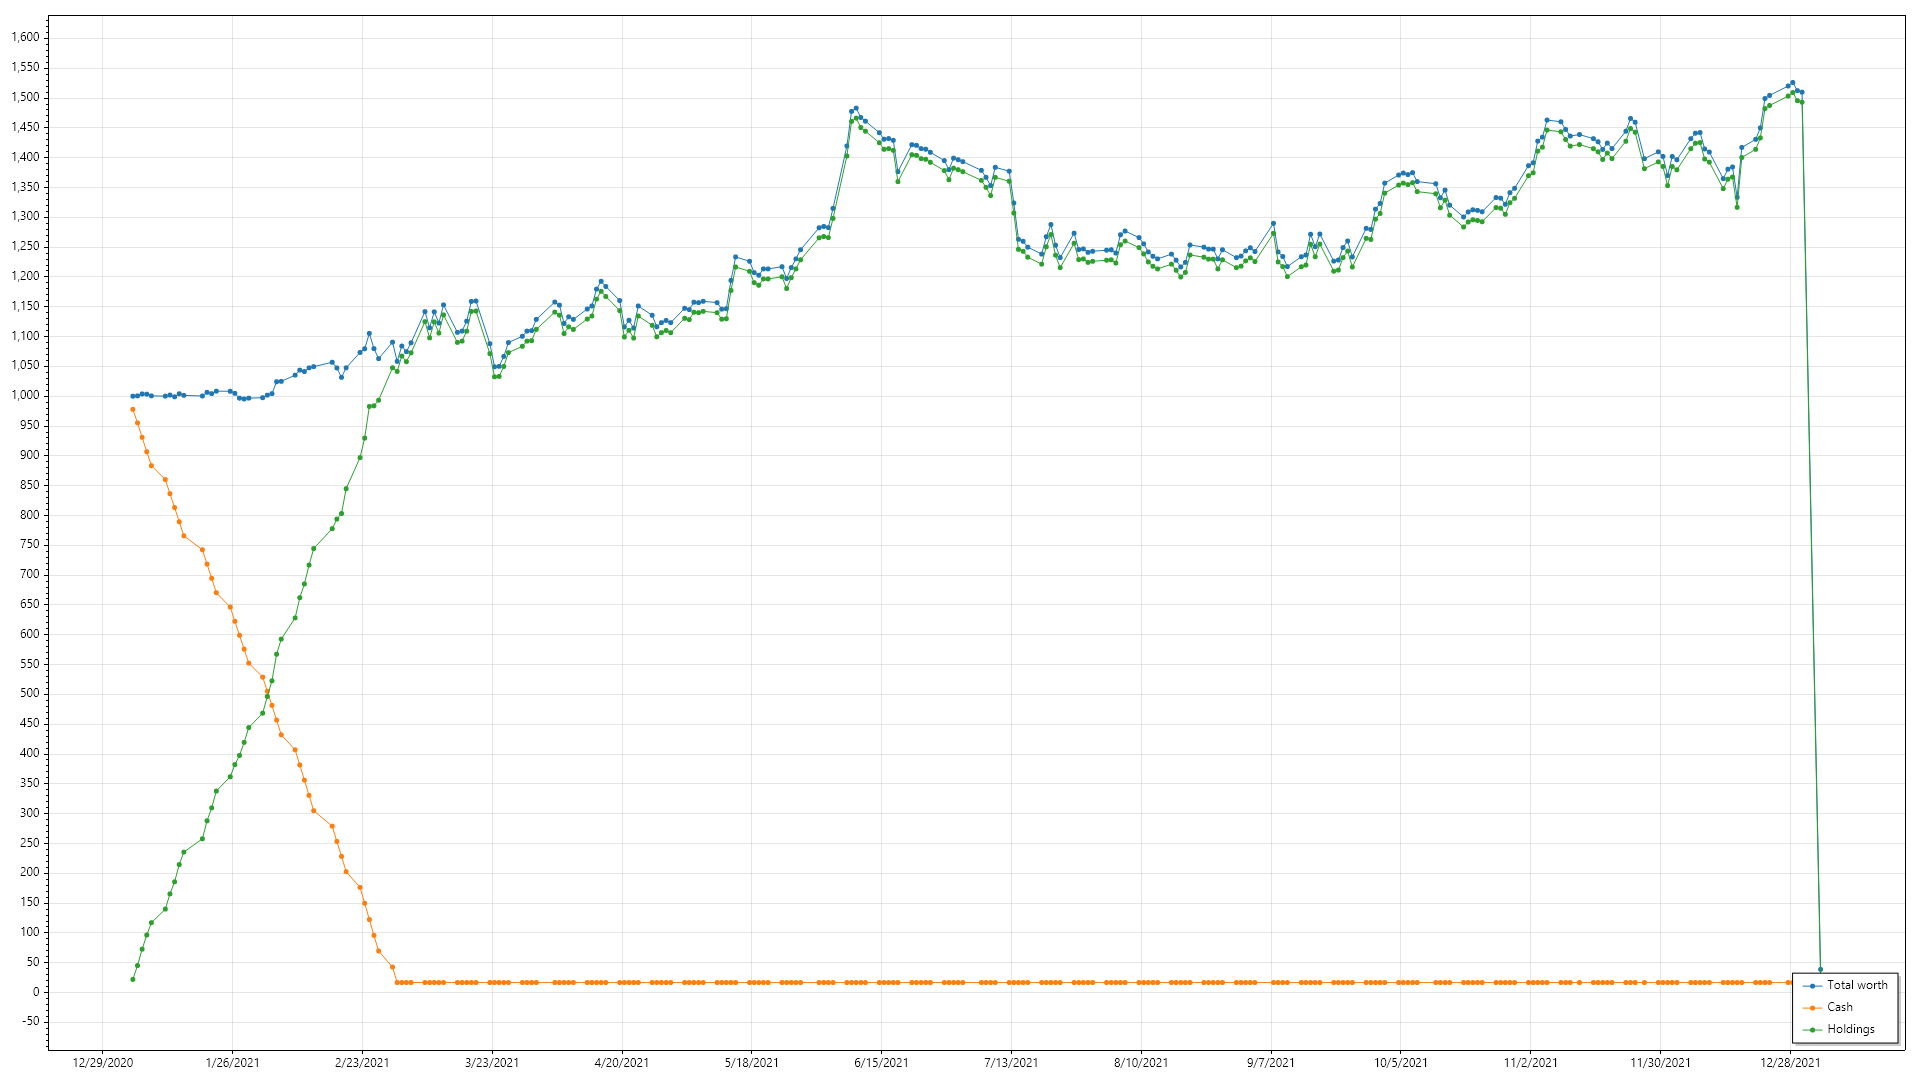Click the 950 value axis label
Image resolution: width=1920 pixels, height=1080 pixels.
[30, 425]
